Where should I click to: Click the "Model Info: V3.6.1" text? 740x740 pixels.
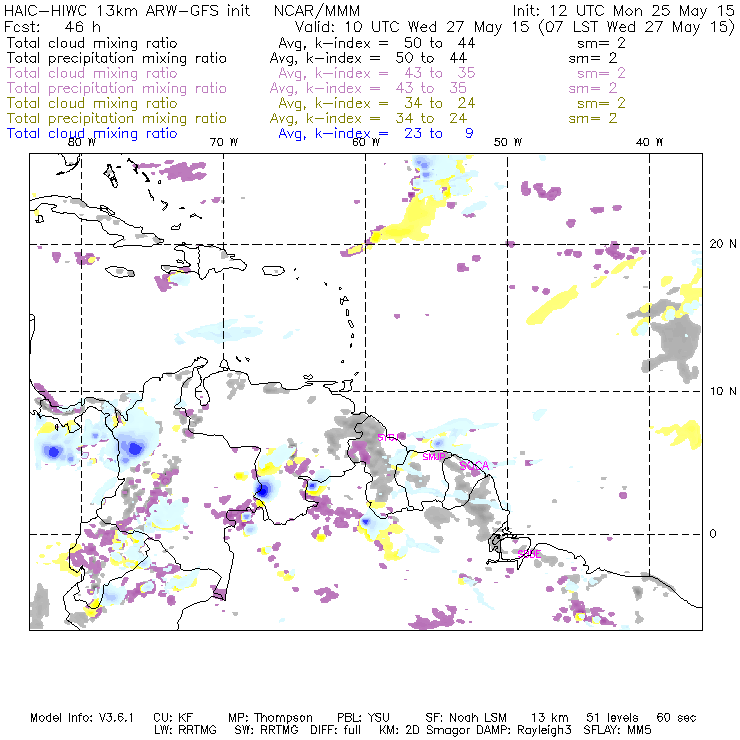coord(82,718)
